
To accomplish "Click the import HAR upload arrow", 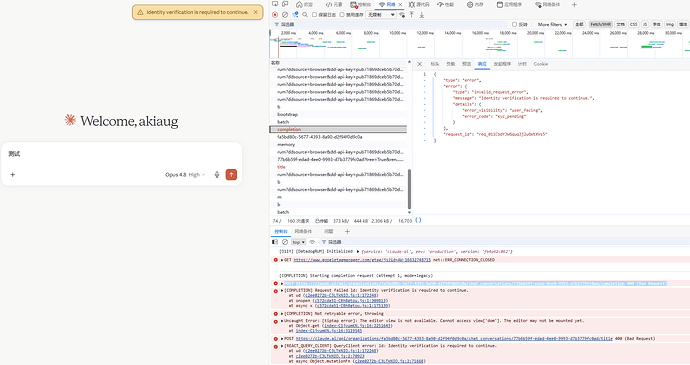I will [x=411, y=15].
